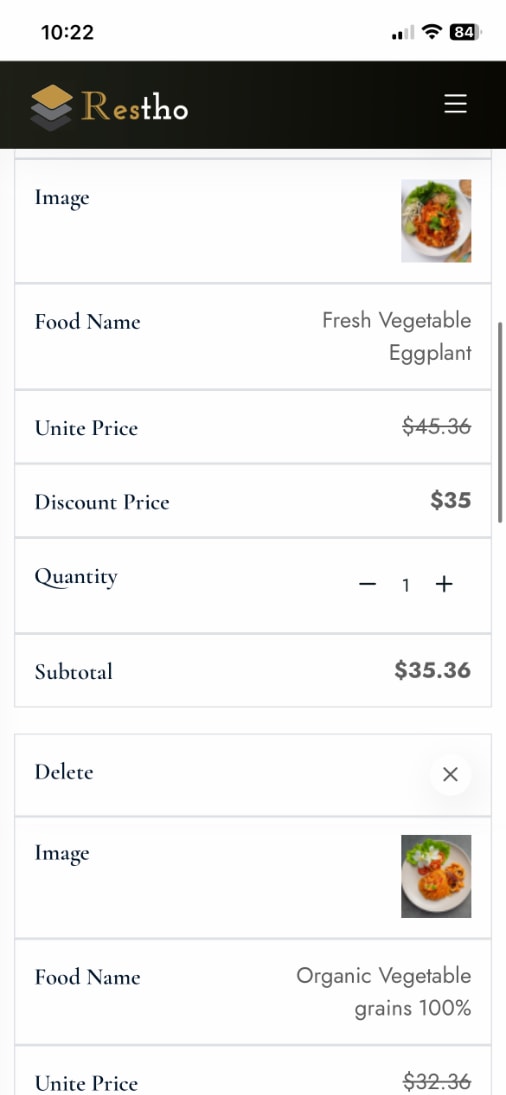Viewport: 506px width, 1095px height.
Task: Click the Delete row label
Action: 64,772
